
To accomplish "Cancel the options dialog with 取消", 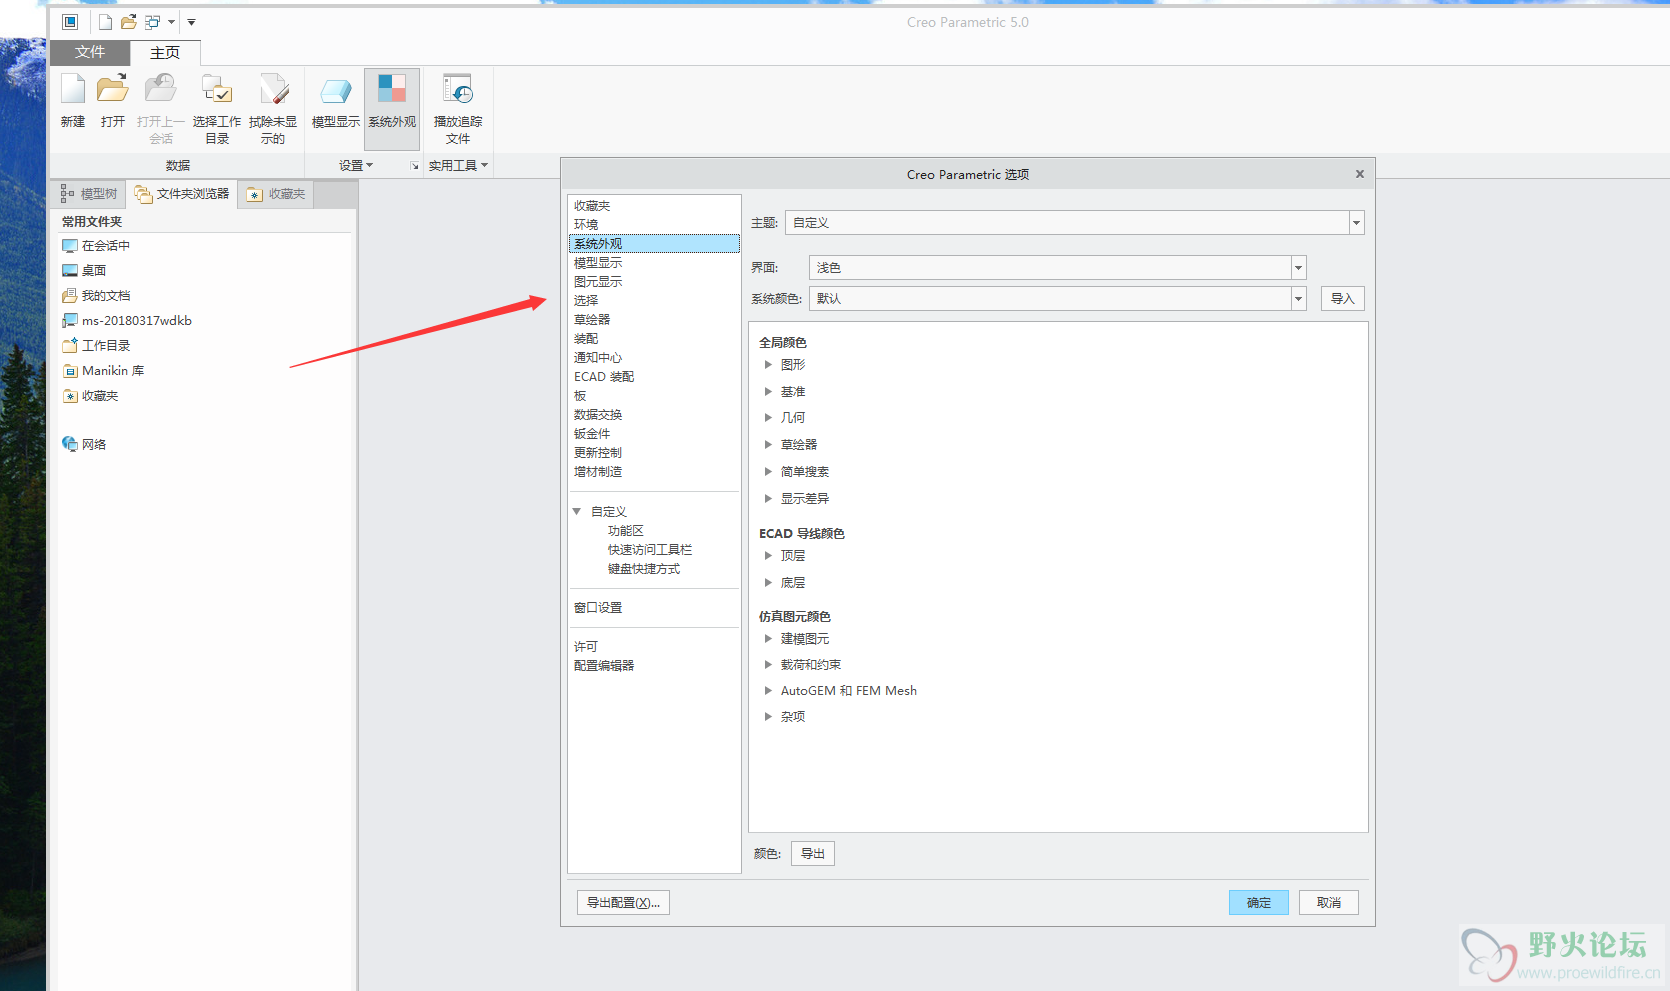I will tap(1329, 903).
